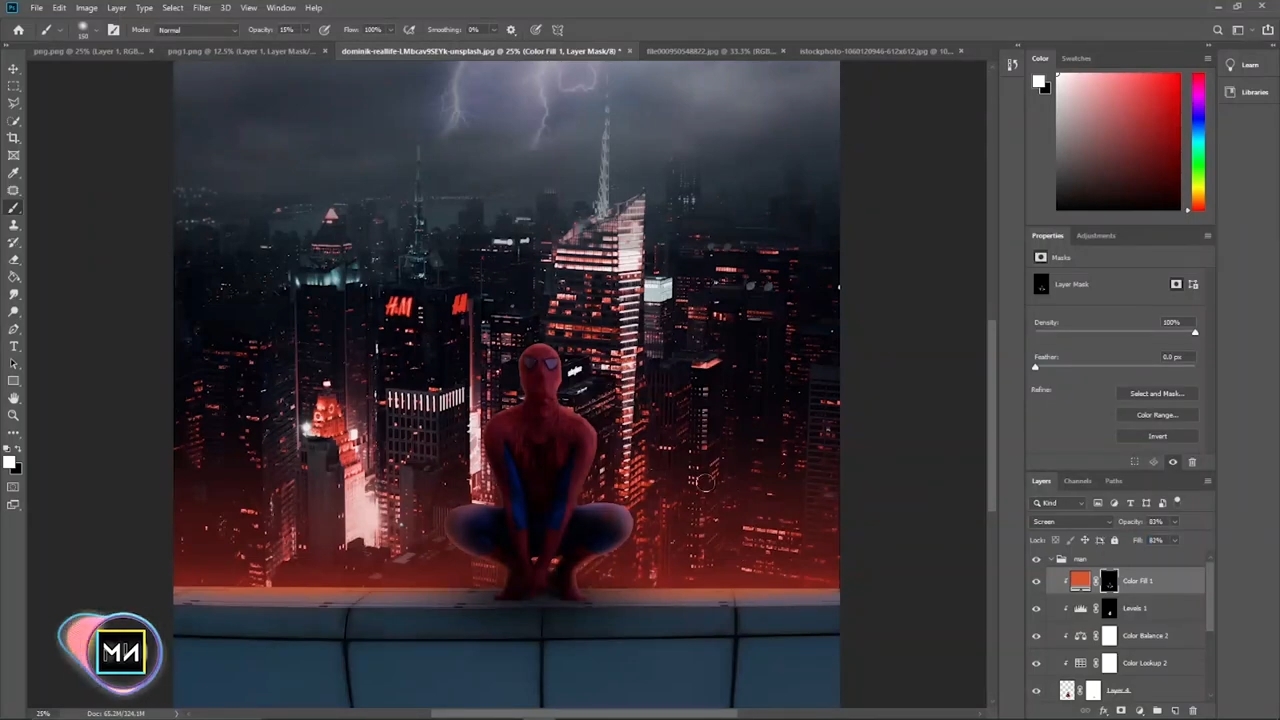Click the vertical hue slider strip

(x=1198, y=140)
